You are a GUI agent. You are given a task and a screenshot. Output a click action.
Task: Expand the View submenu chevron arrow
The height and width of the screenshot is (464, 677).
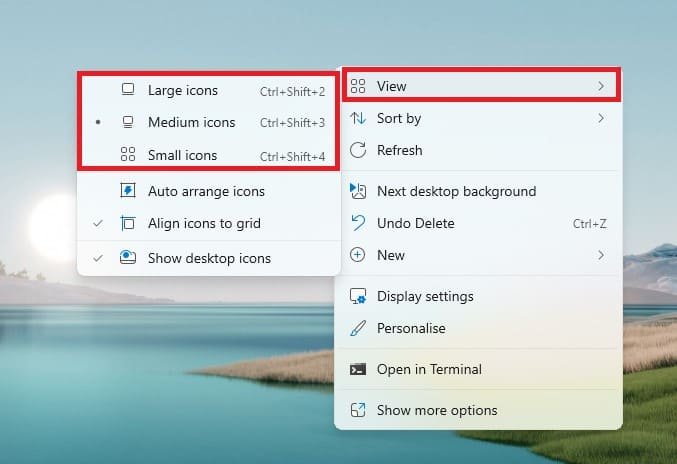click(600, 87)
